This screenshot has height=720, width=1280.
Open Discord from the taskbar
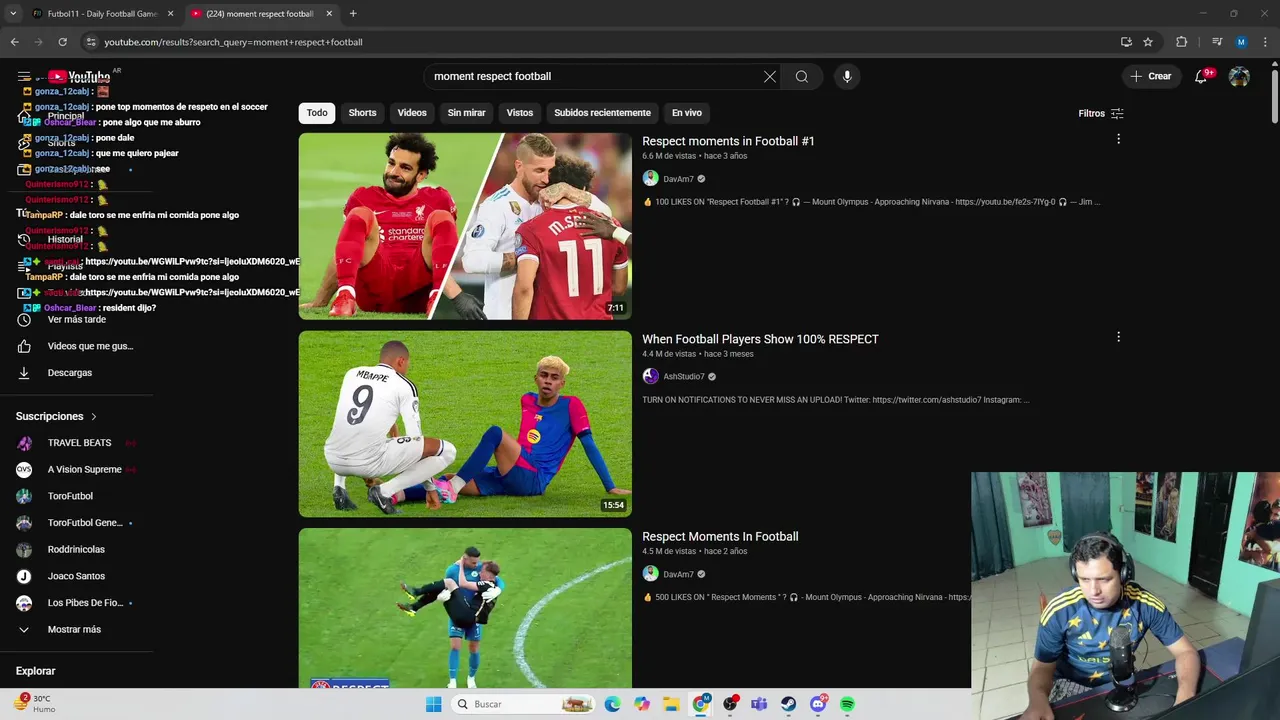[x=818, y=704]
